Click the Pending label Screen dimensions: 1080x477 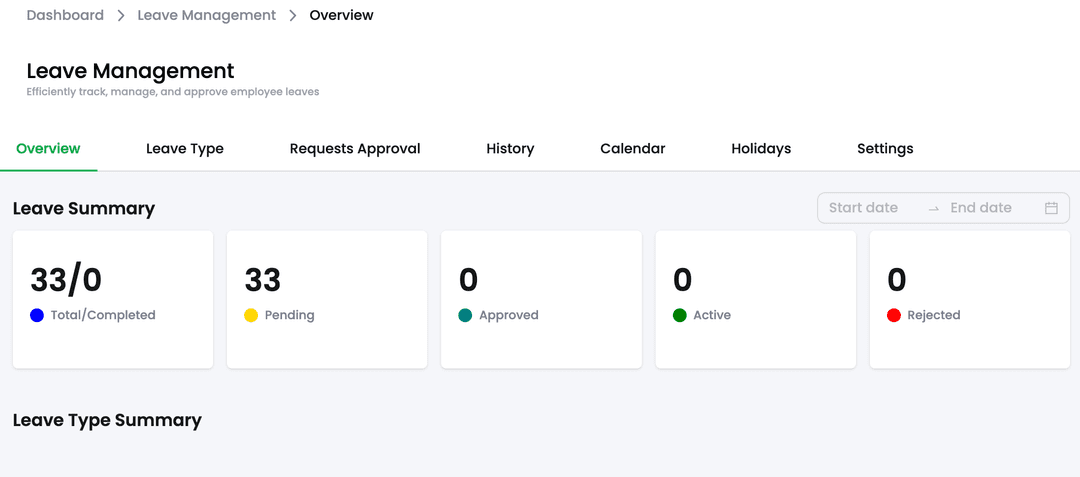click(x=289, y=315)
